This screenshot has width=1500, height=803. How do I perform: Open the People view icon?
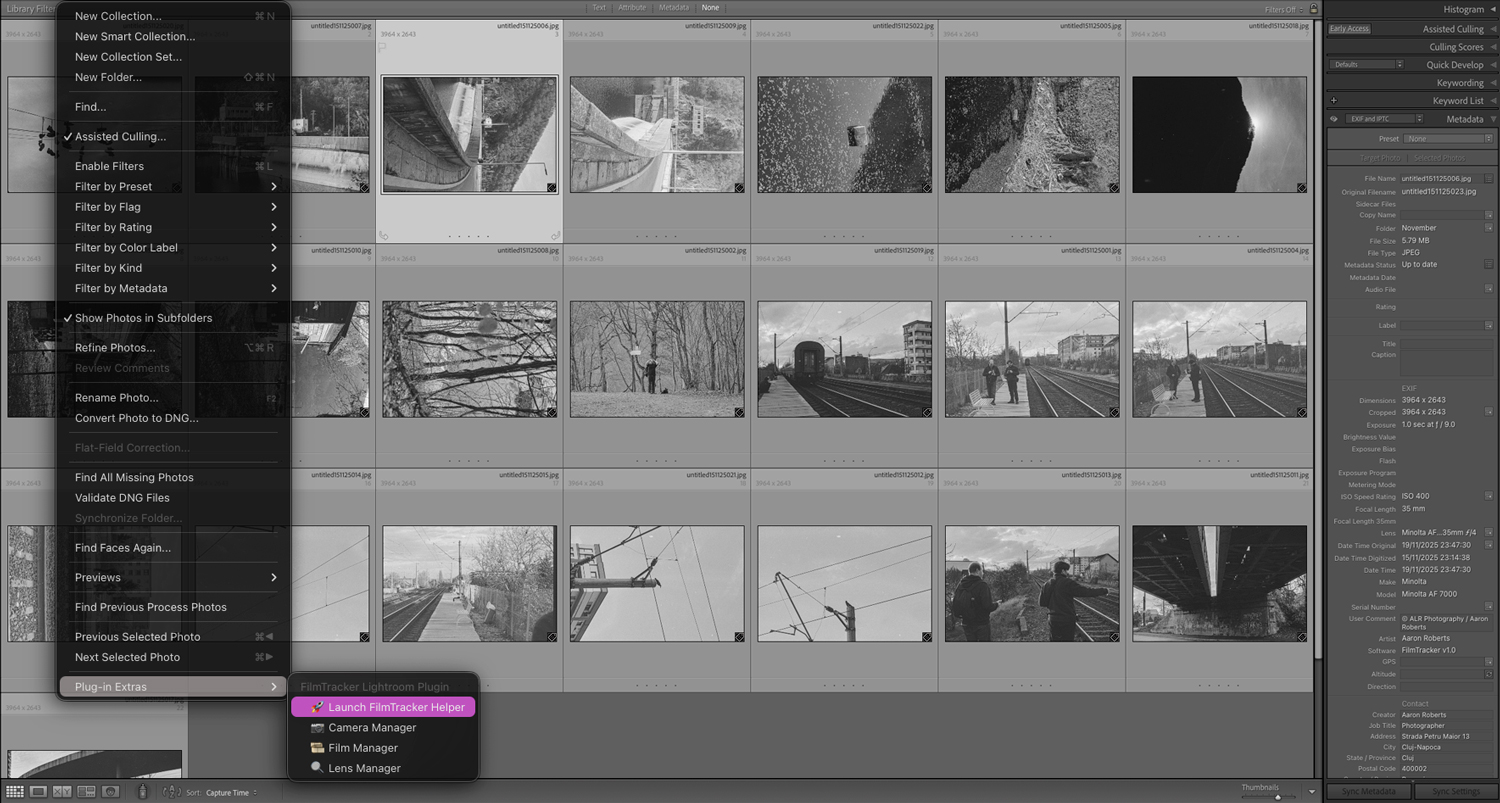coord(111,790)
